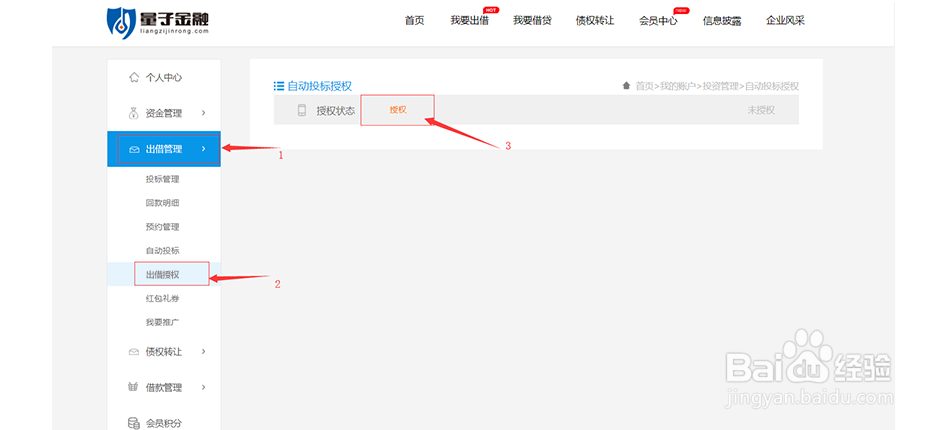Click the home icon beside 个人中心

pyautogui.click(x=134, y=77)
